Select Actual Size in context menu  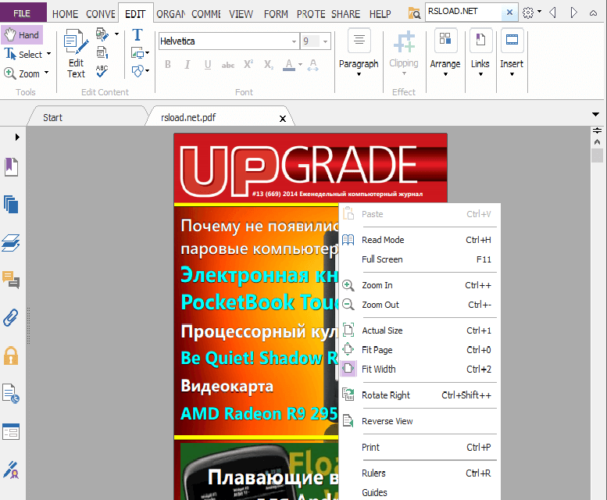click(x=418, y=330)
